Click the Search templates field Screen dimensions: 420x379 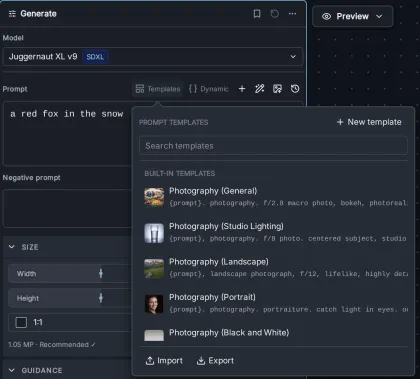coord(273,146)
